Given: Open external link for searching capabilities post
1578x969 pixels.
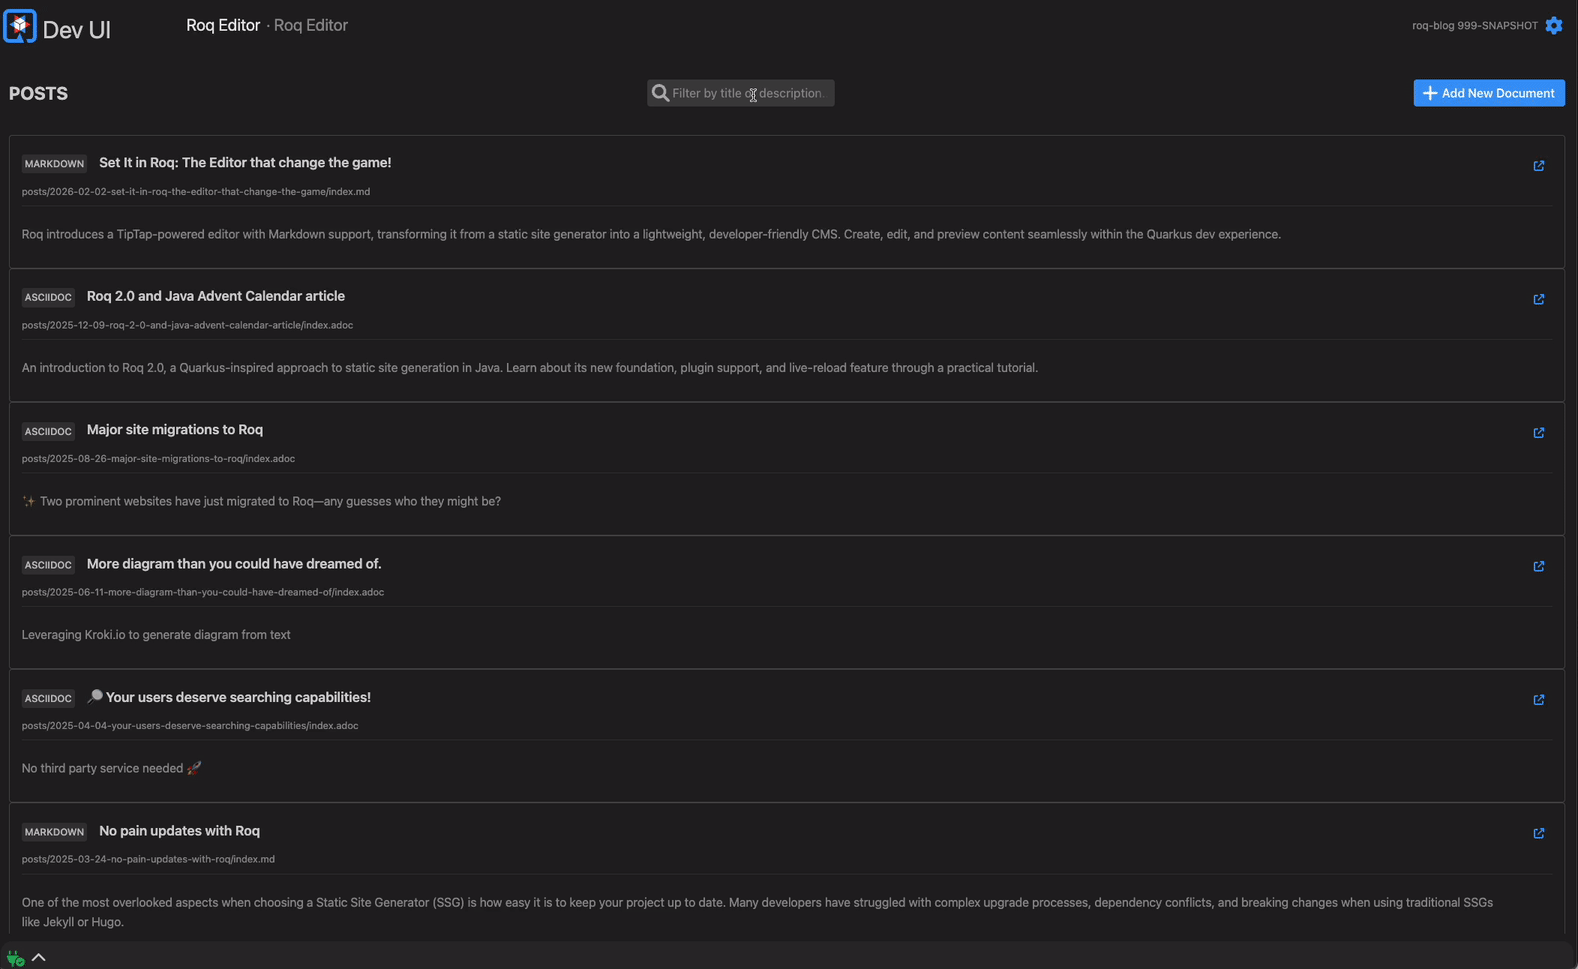Looking at the screenshot, I should click(1538, 700).
